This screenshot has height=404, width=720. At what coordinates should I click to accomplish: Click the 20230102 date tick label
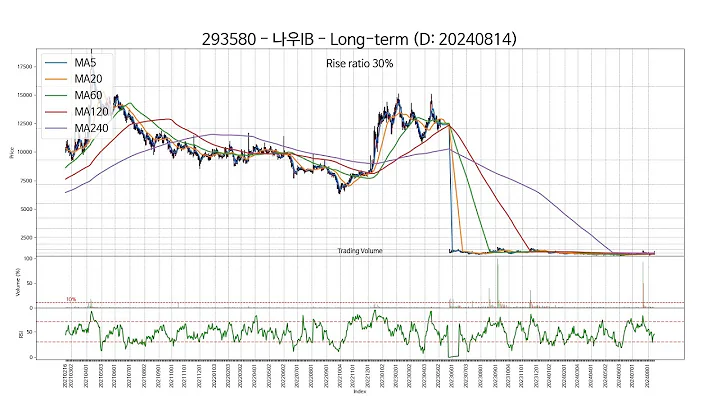coord(382,376)
